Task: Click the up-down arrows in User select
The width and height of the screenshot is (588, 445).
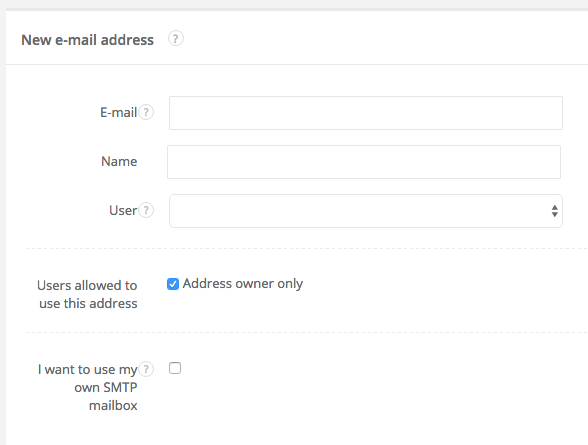Action: [554, 211]
